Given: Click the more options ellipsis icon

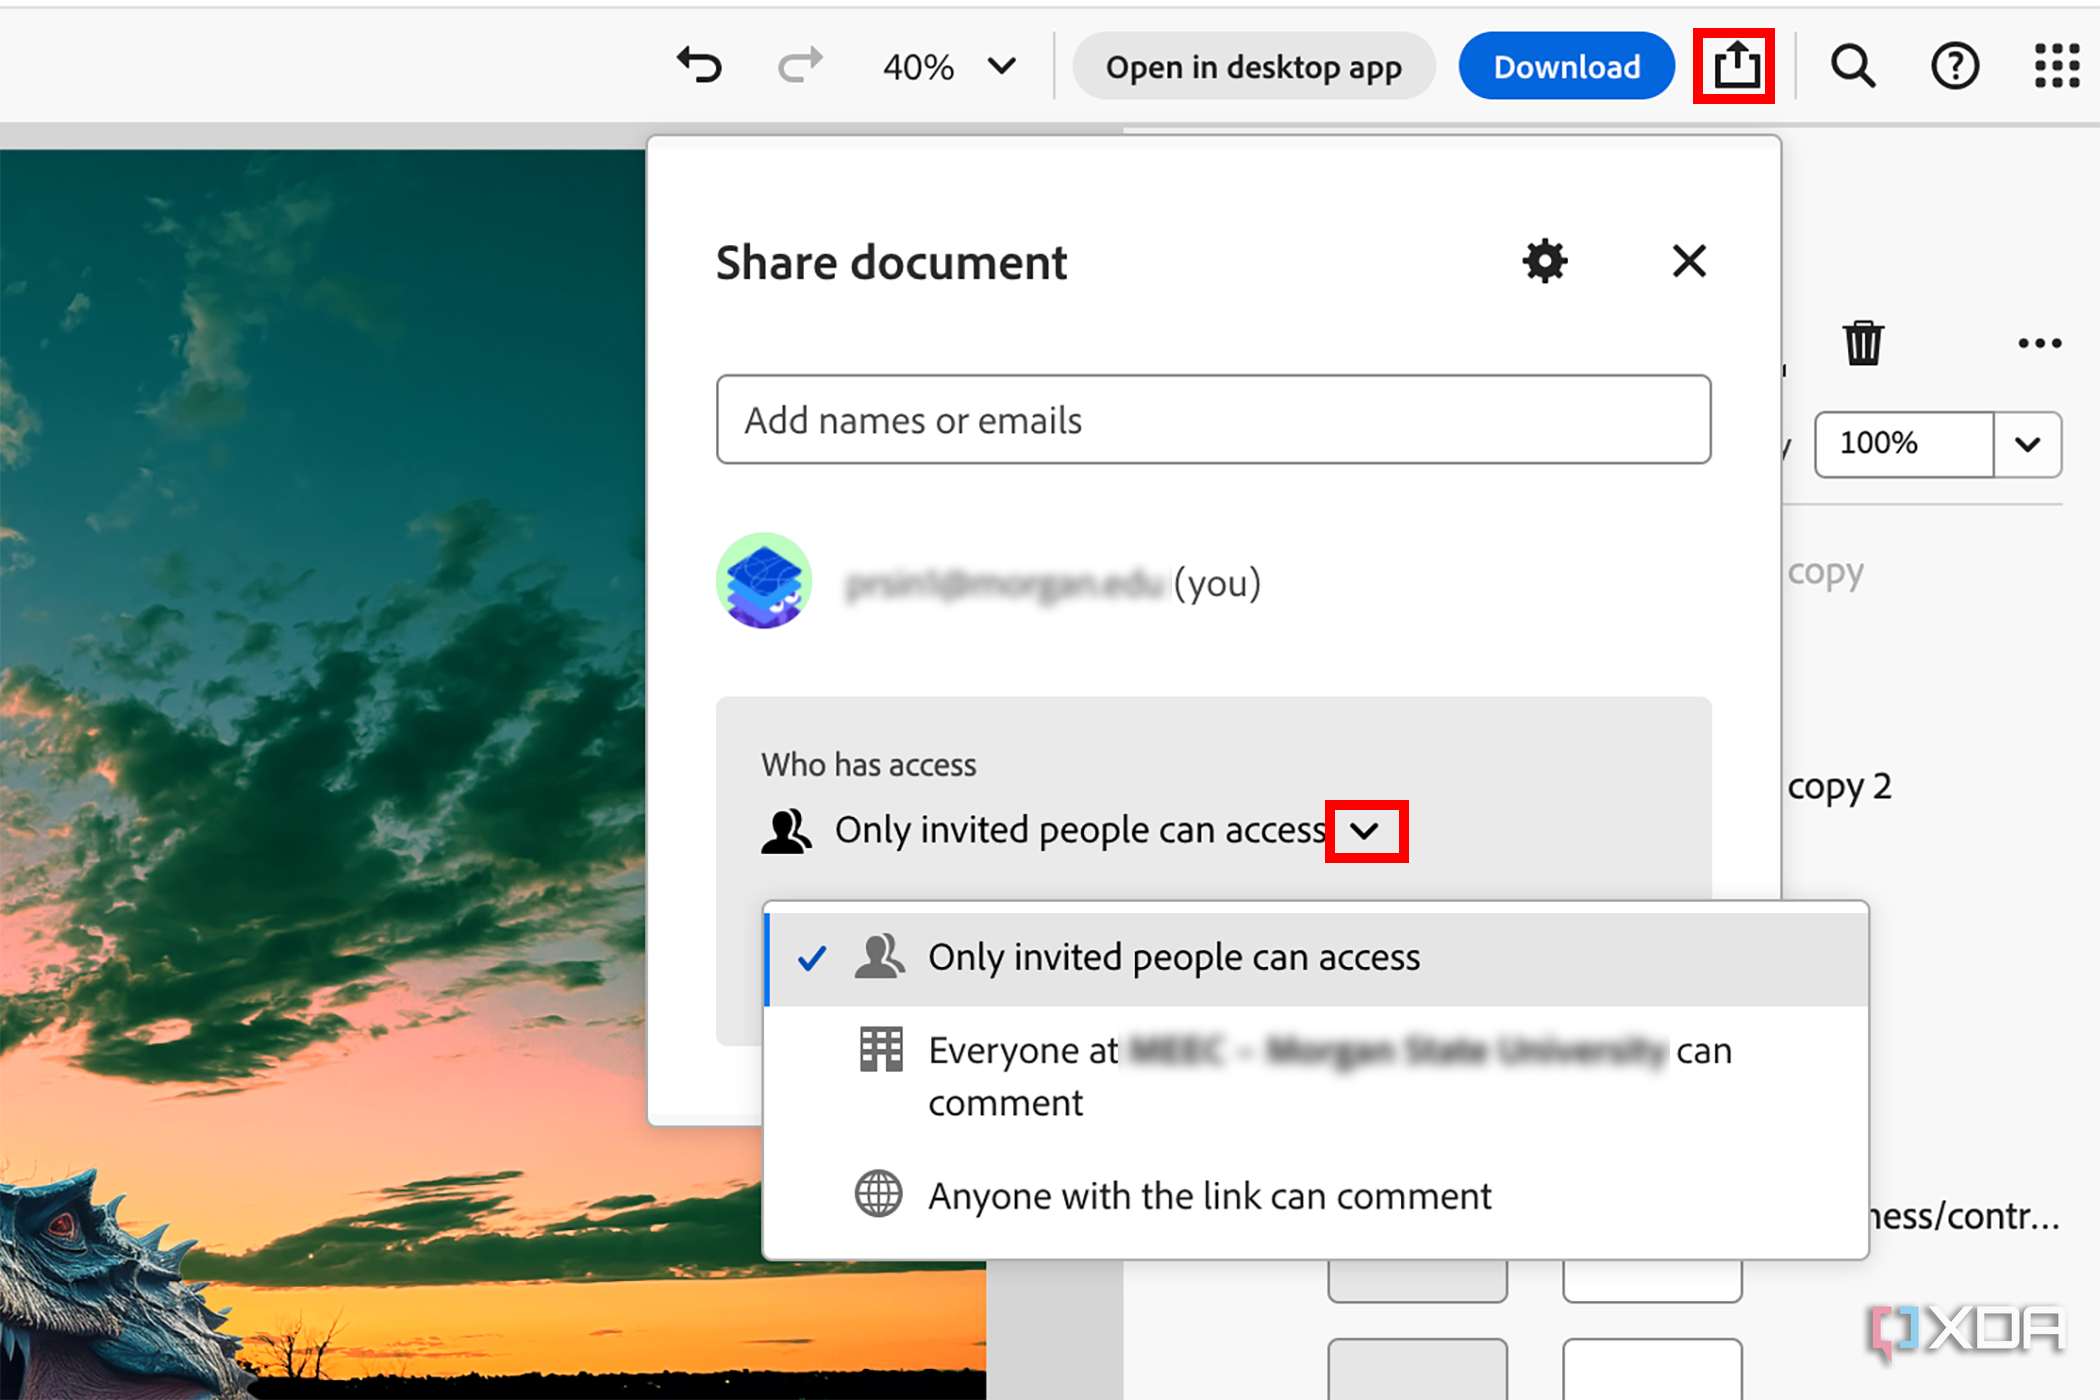Looking at the screenshot, I should pos(2039,342).
